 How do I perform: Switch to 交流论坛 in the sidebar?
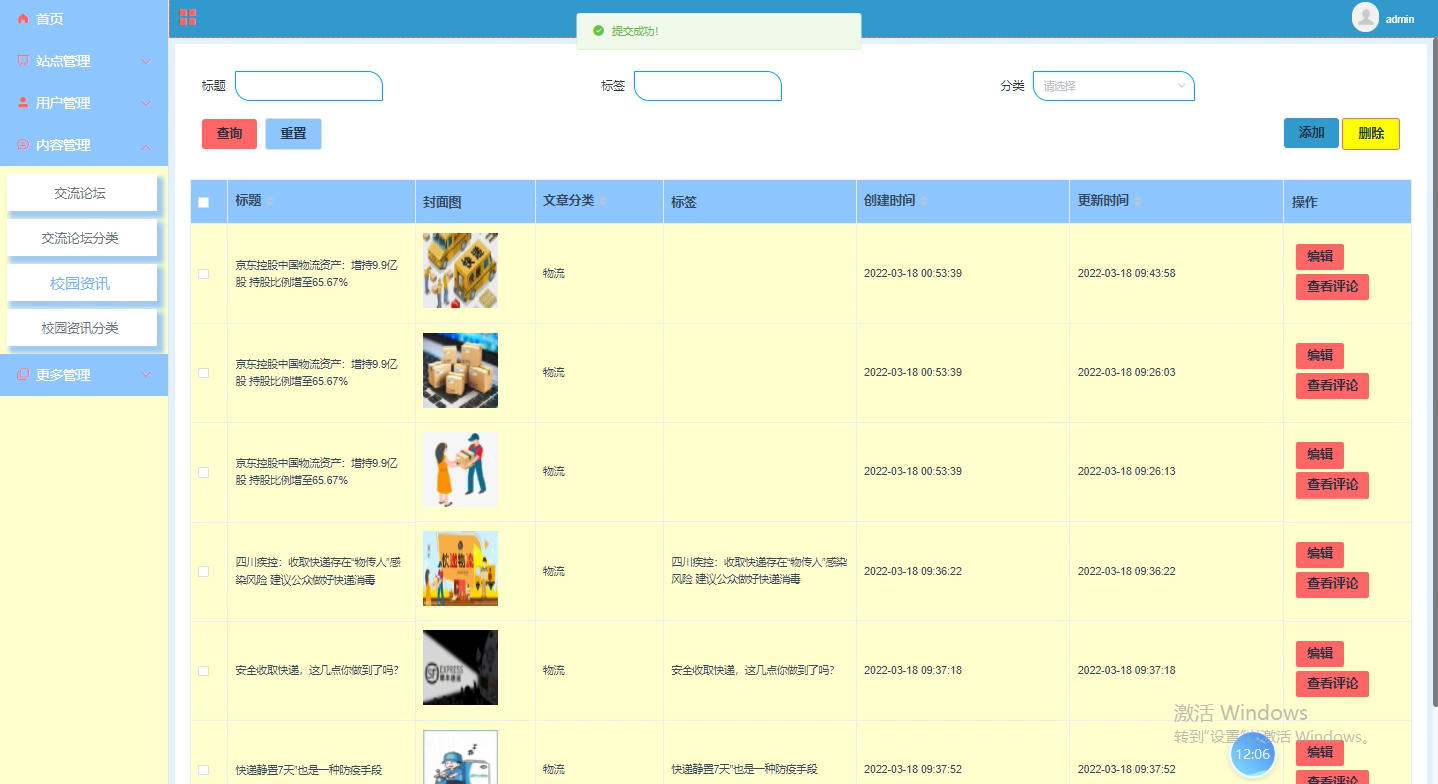click(x=81, y=194)
